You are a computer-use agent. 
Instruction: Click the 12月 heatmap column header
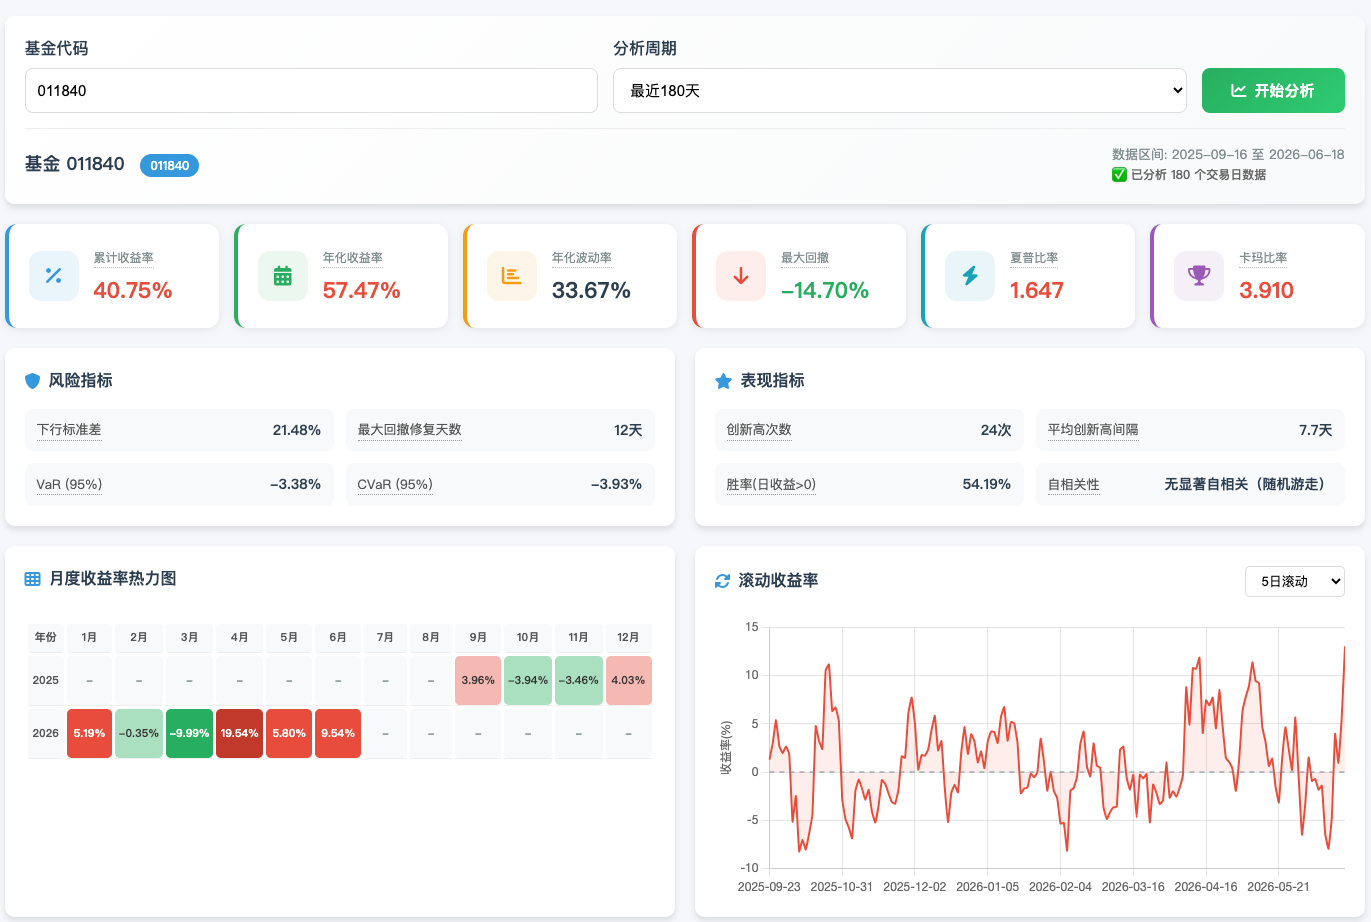(629, 637)
